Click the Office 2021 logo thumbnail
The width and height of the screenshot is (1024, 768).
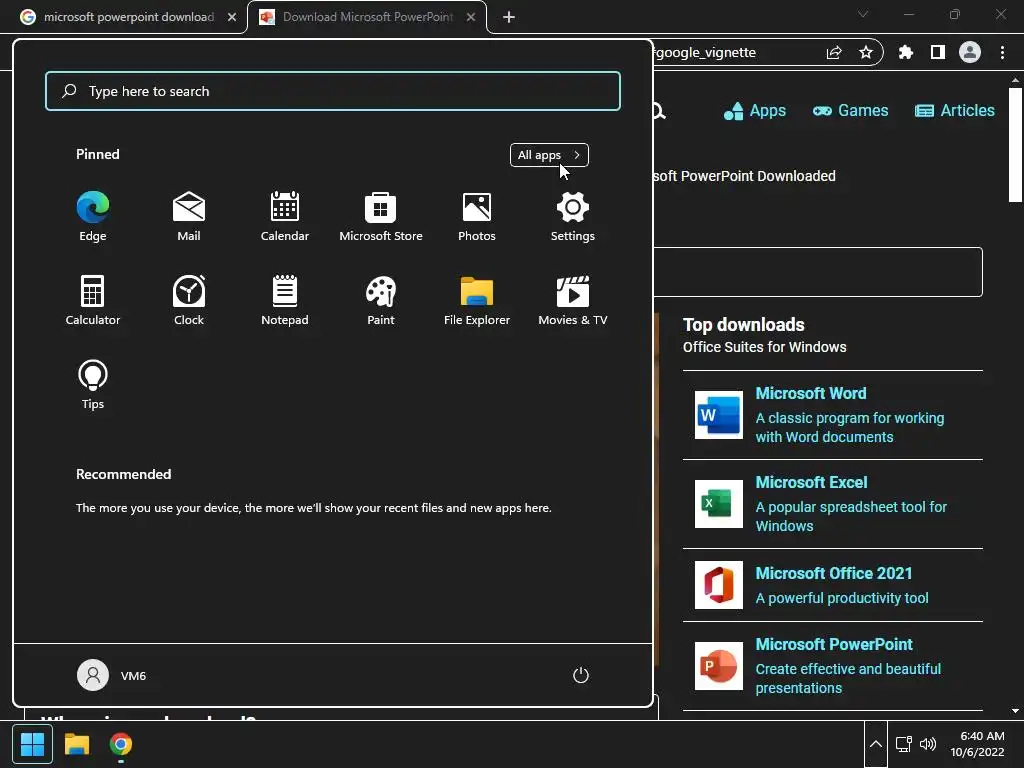click(x=718, y=584)
